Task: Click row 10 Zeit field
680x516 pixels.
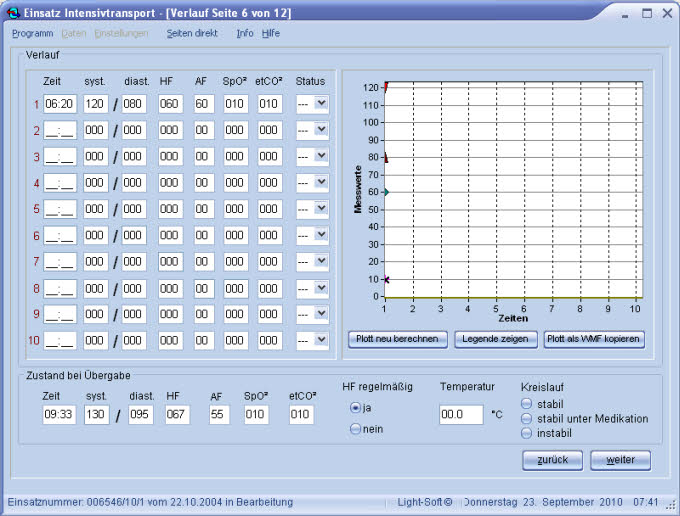Action: 60,341
